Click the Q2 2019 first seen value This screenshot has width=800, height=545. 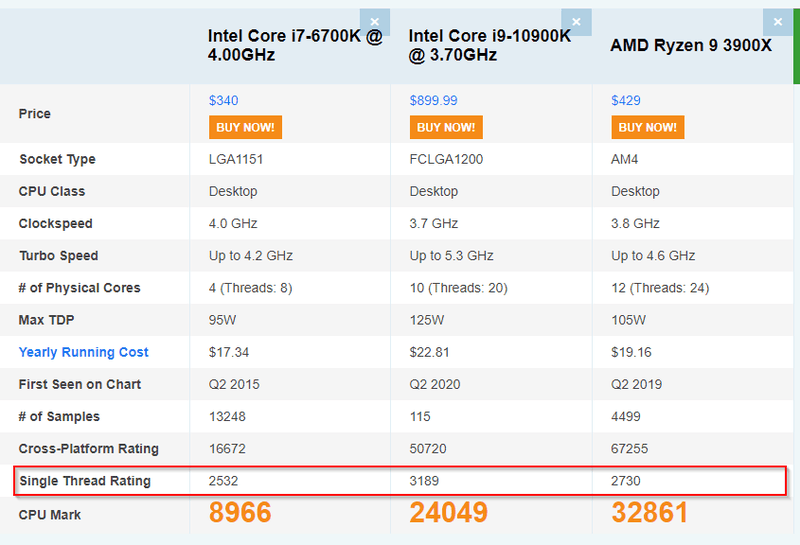[x=636, y=384]
